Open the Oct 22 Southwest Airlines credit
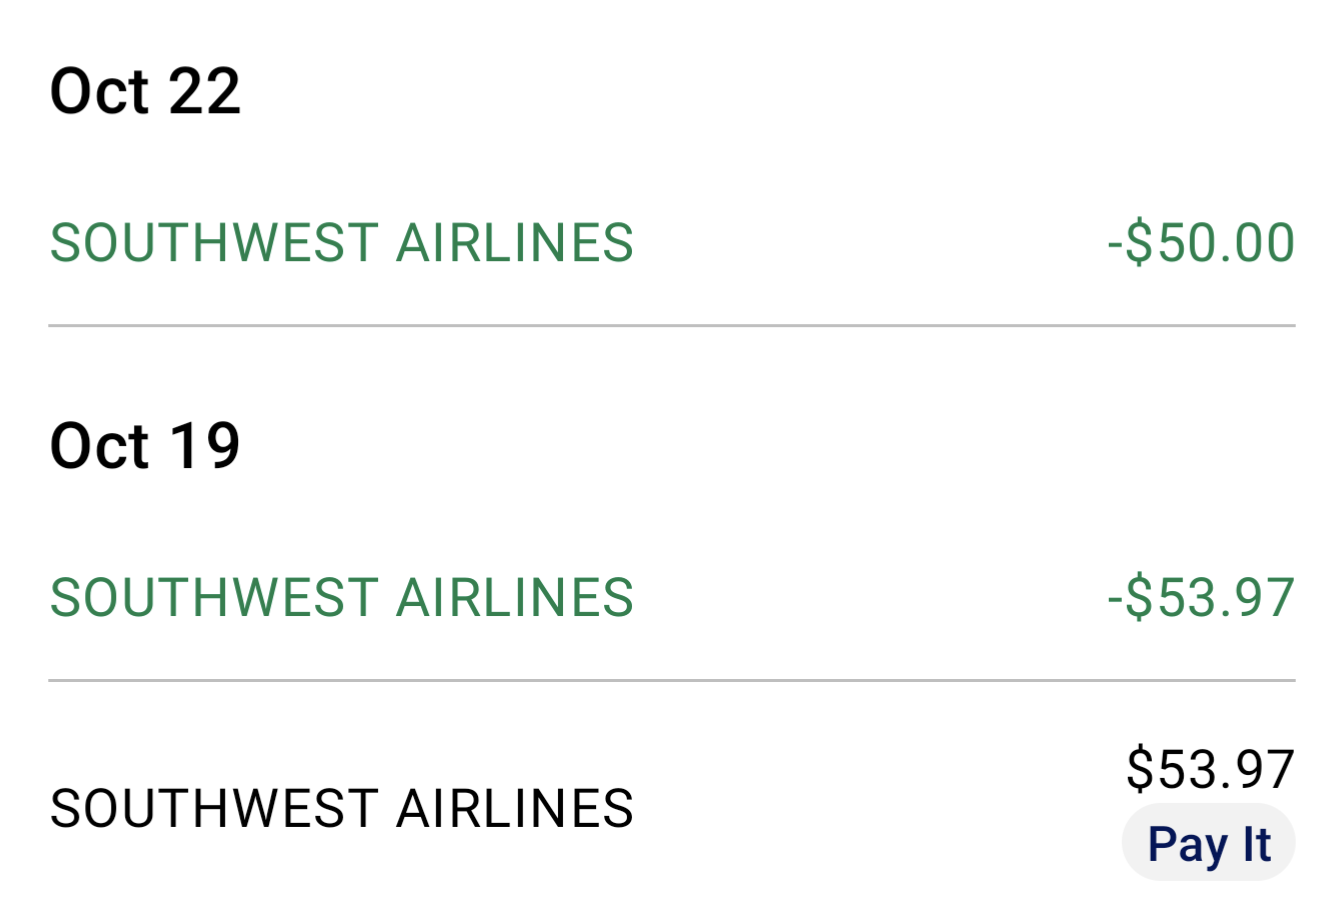This screenshot has width=1344, height=924. click(x=672, y=243)
